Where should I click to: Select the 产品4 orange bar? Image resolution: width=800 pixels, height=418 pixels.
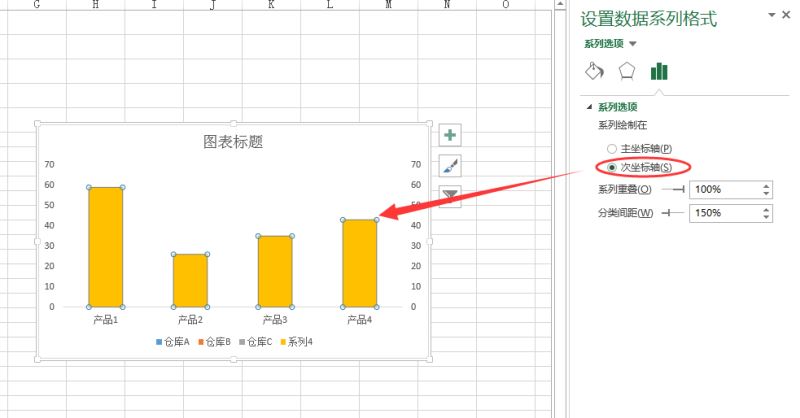[x=360, y=263]
